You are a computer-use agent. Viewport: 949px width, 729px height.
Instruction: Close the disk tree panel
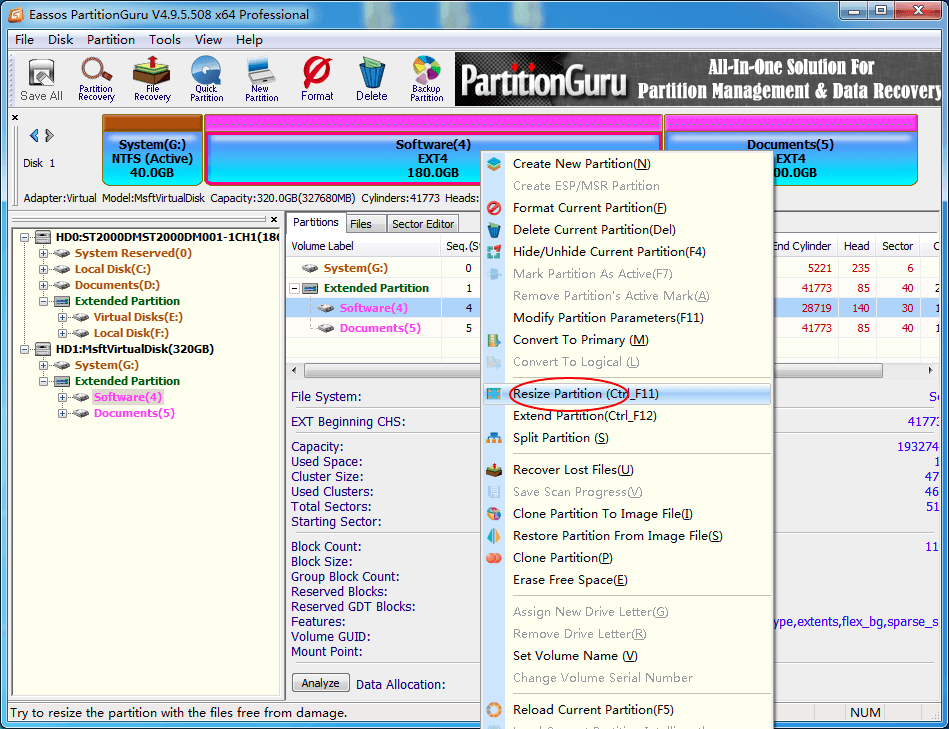274,220
